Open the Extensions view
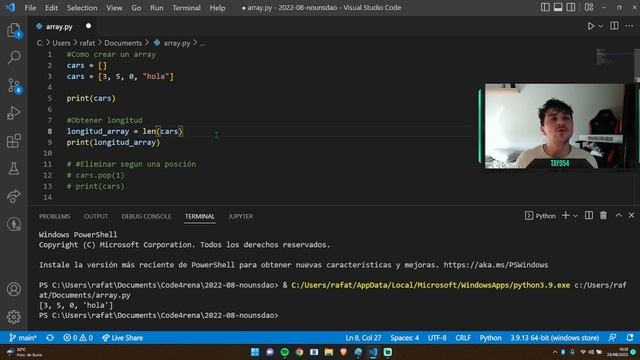This screenshot has width=640, height=360. (x=14, y=141)
